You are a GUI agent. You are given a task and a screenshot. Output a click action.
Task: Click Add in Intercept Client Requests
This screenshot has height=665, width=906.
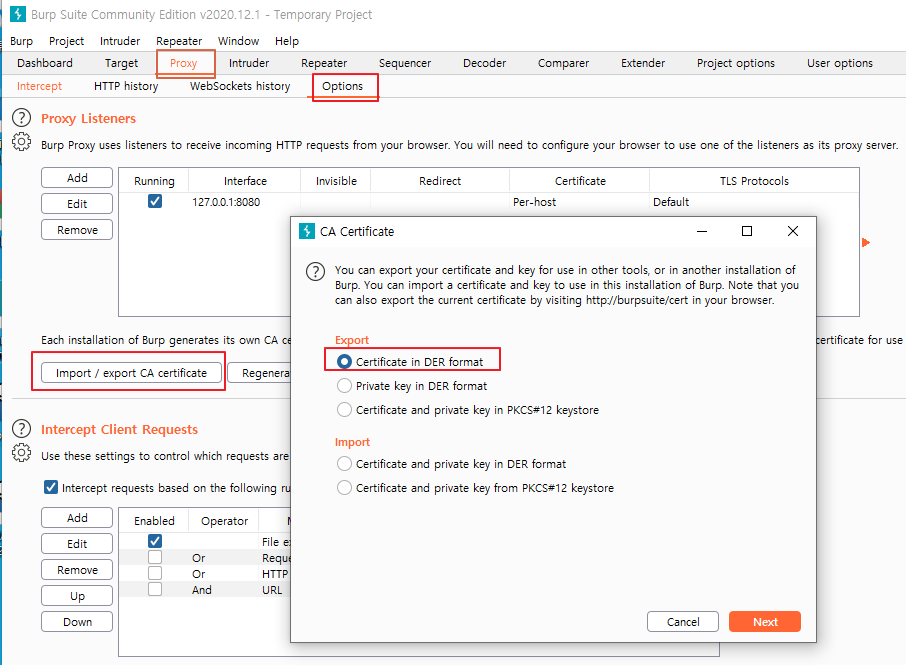77,518
